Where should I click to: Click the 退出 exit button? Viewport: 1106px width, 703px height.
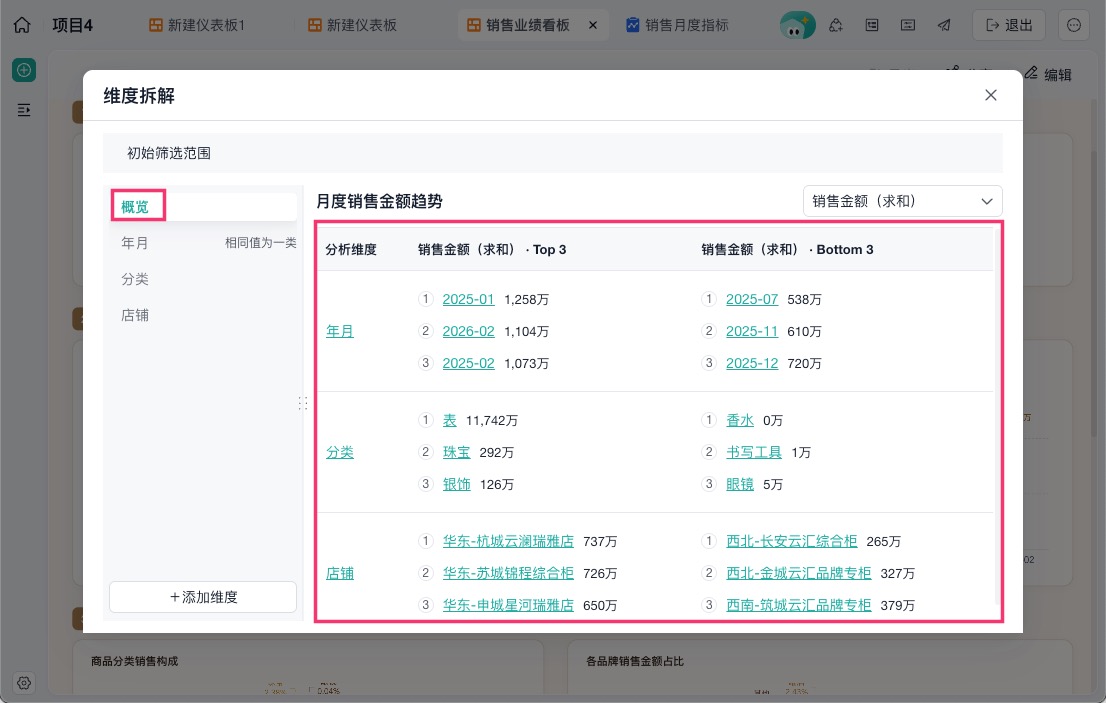click(x=1009, y=25)
